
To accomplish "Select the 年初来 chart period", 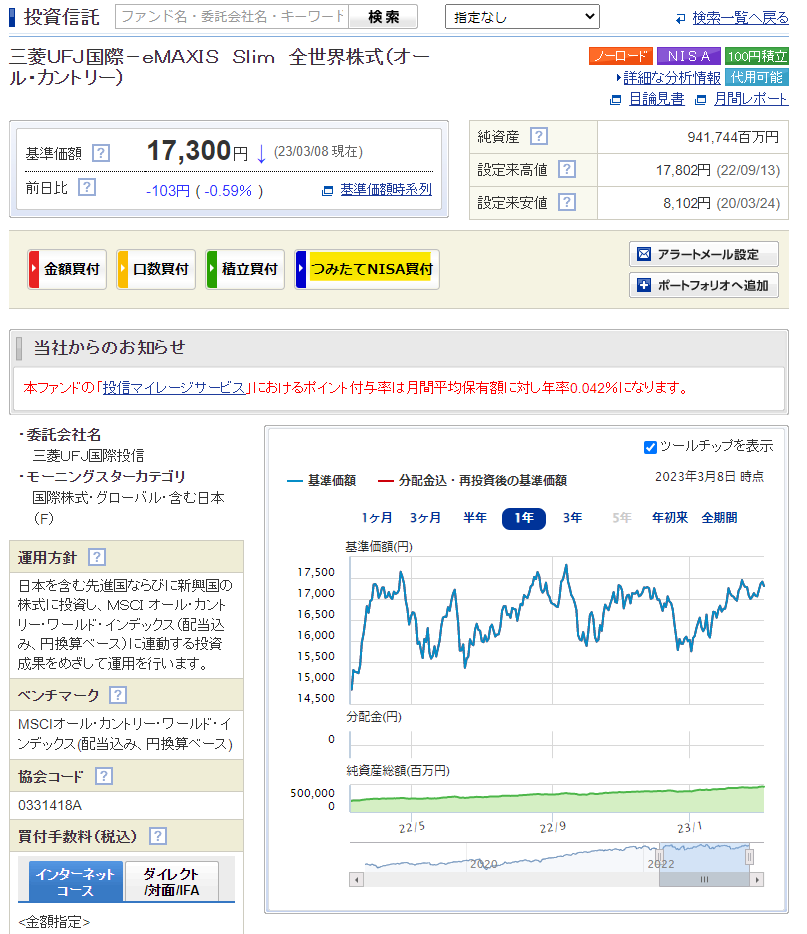I will coord(670,518).
